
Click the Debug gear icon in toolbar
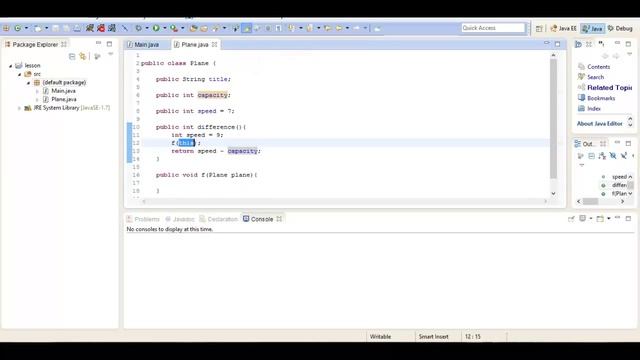click(x=138, y=28)
